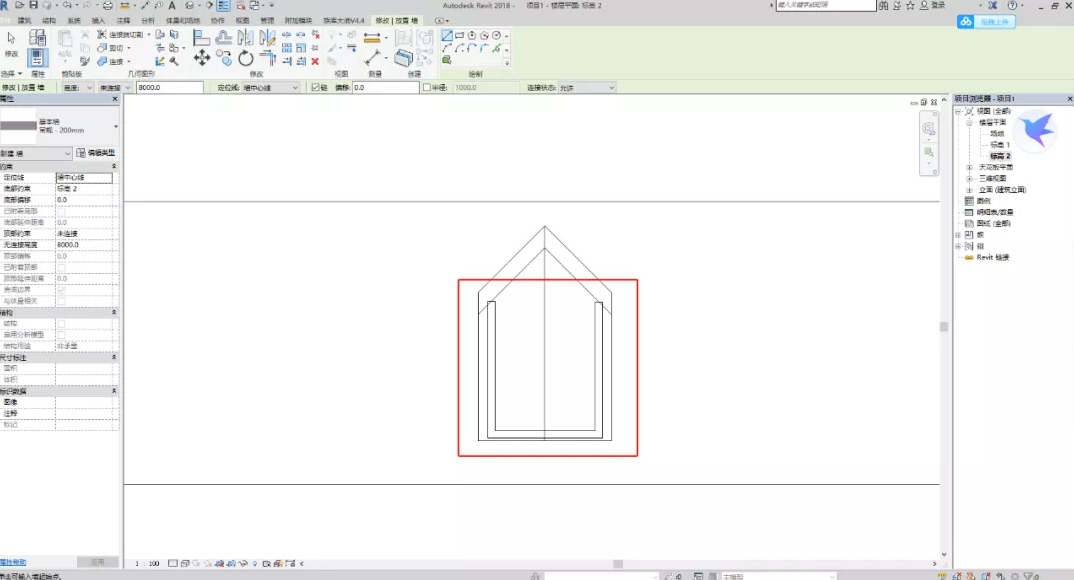Click the Rectangle draw tool

(459, 36)
